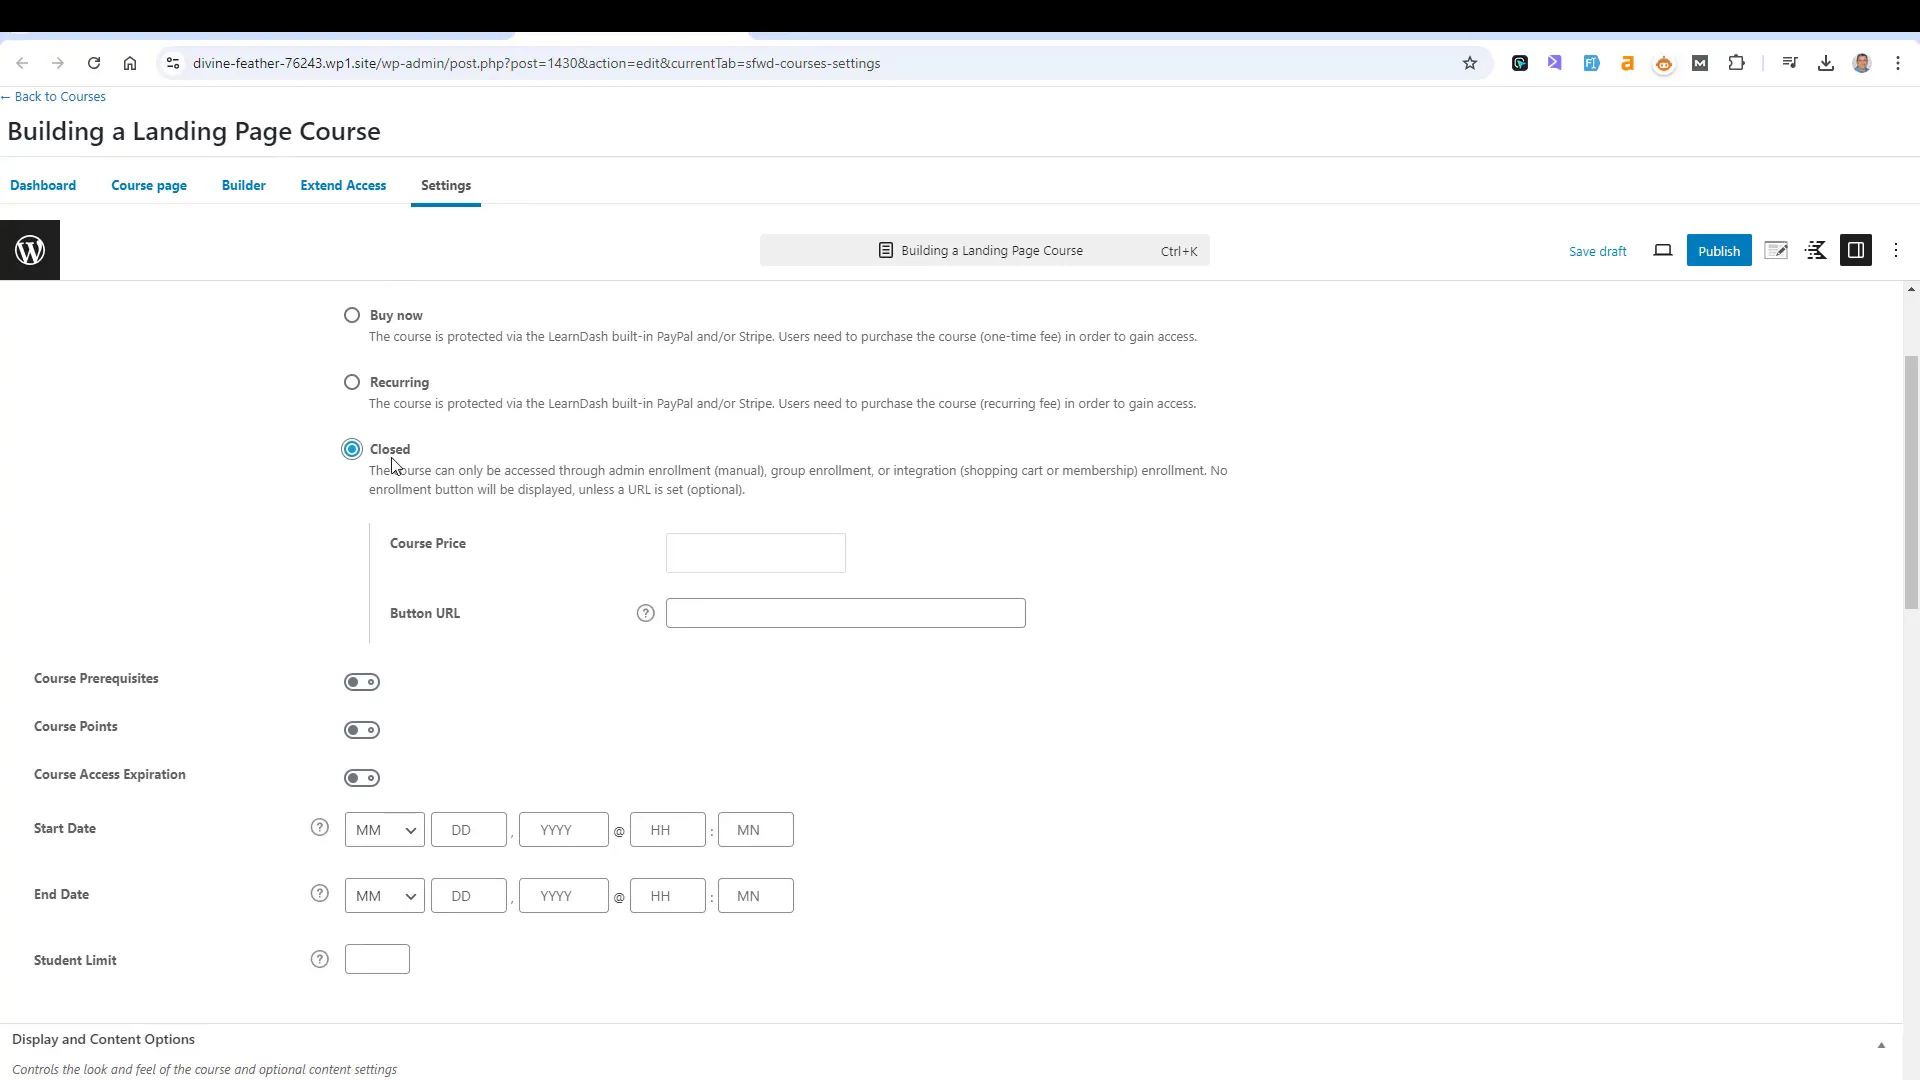The image size is (1920, 1080).
Task: Click the Start Date help icon
Action: [x=319, y=828]
